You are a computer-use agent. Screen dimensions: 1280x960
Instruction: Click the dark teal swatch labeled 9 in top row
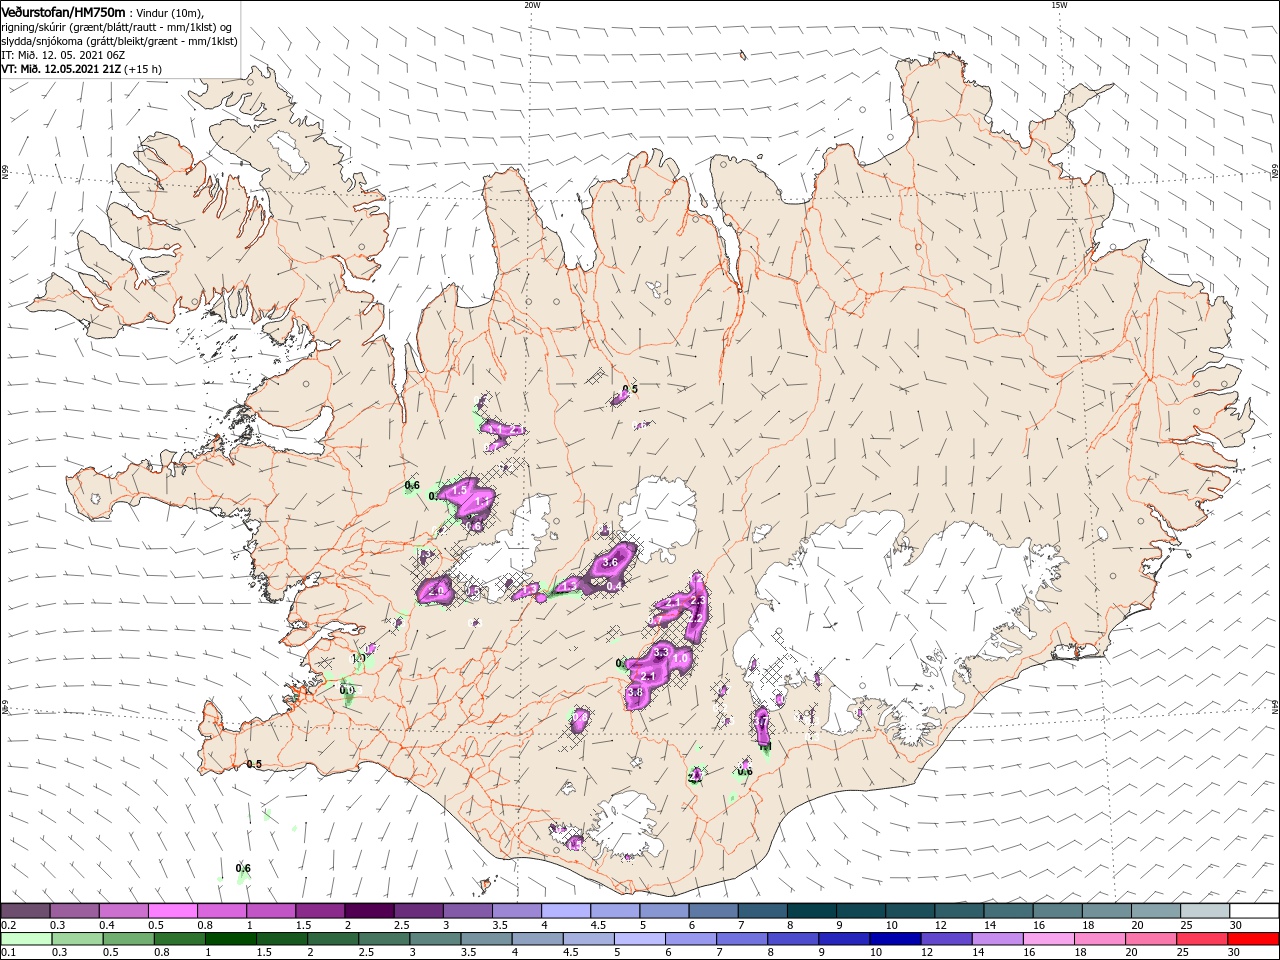(x=860, y=911)
